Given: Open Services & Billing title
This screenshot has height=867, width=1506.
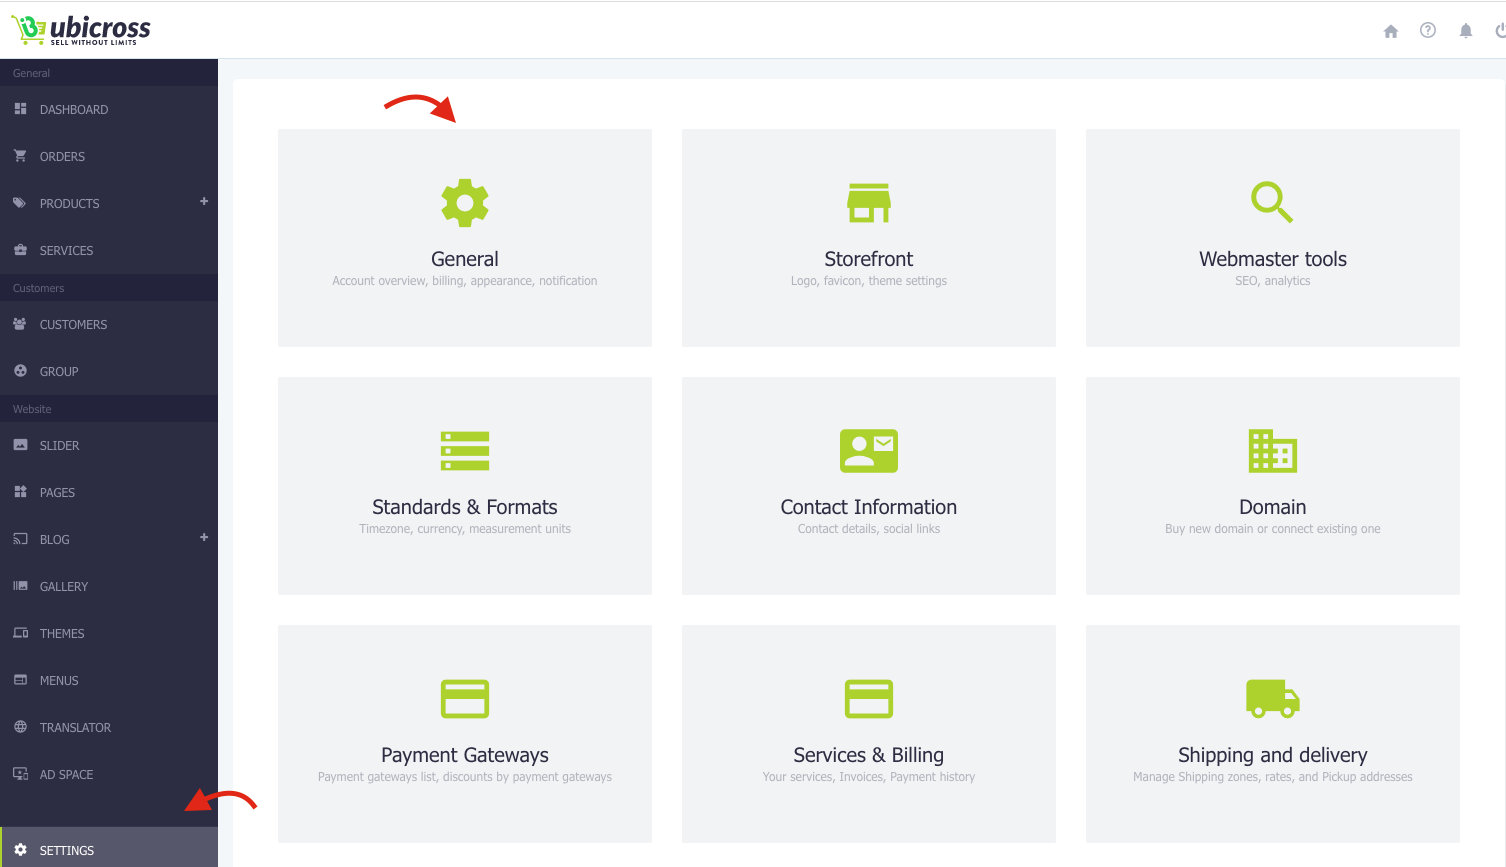Looking at the screenshot, I should click(x=869, y=755).
